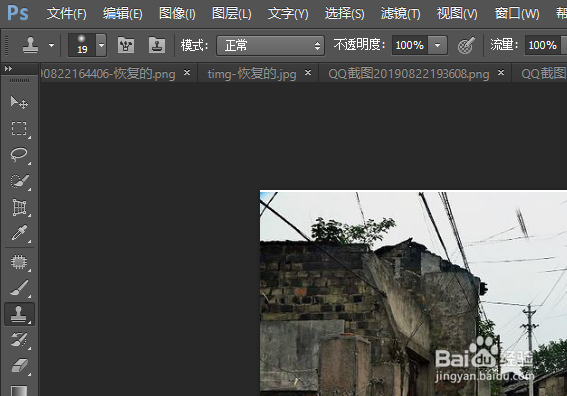Close the 0822164406-恢复的.png tab

(x=187, y=73)
